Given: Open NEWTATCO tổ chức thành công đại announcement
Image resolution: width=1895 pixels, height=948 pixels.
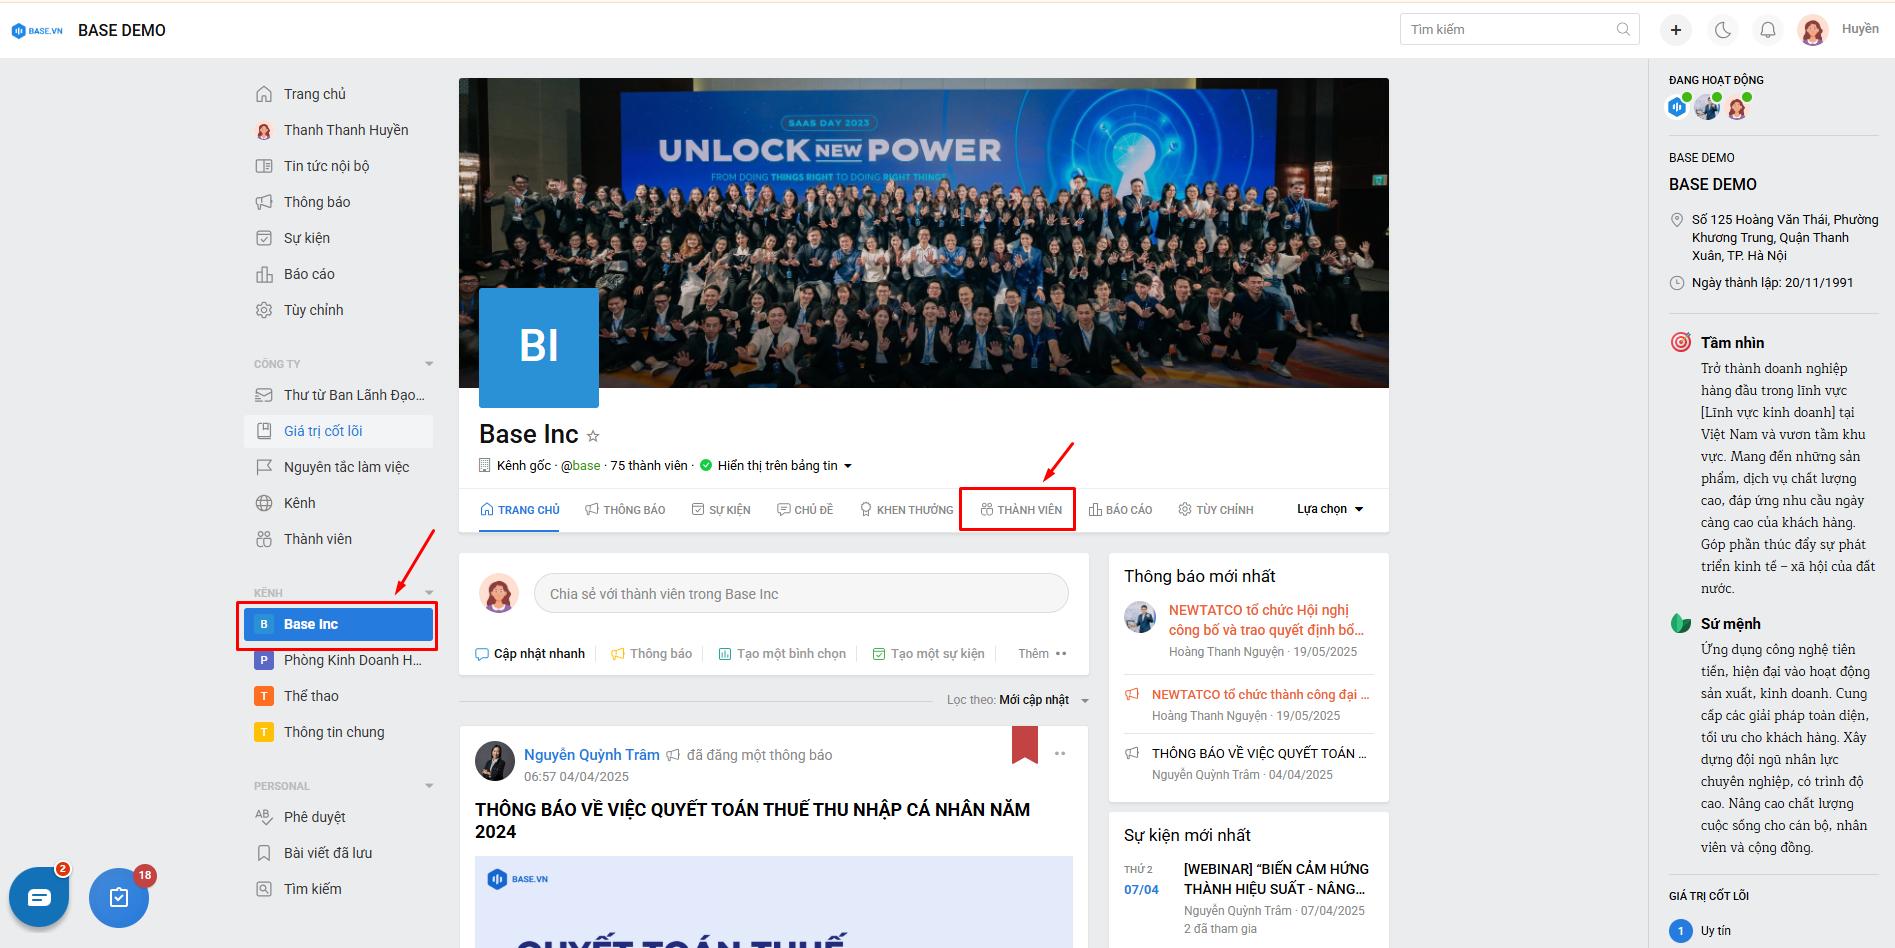Looking at the screenshot, I should [x=1260, y=694].
